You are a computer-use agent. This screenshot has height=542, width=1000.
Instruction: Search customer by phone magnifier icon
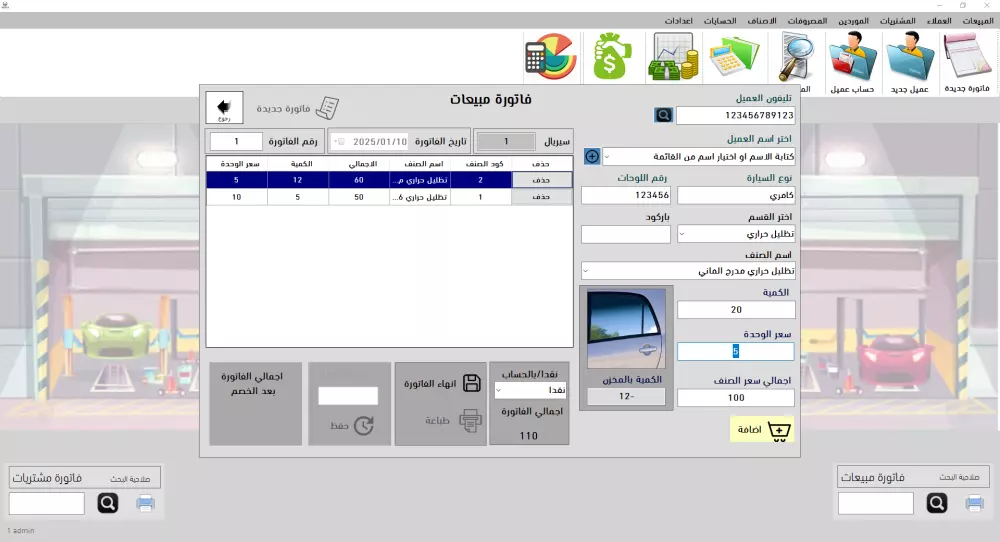click(x=663, y=115)
